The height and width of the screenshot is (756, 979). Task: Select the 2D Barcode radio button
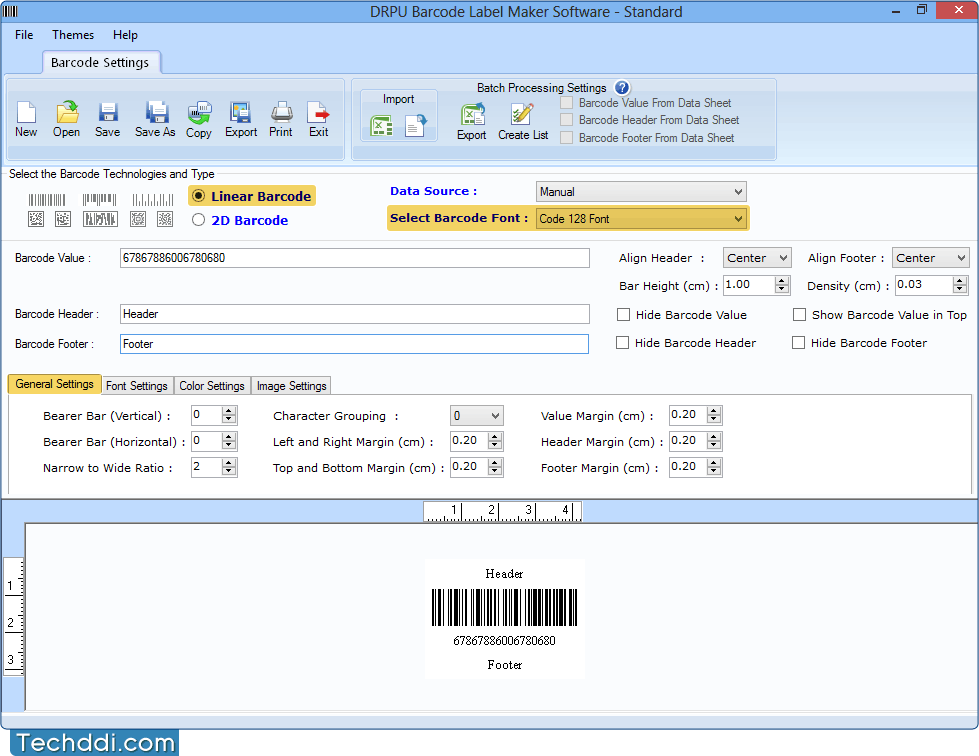pyautogui.click(x=199, y=220)
